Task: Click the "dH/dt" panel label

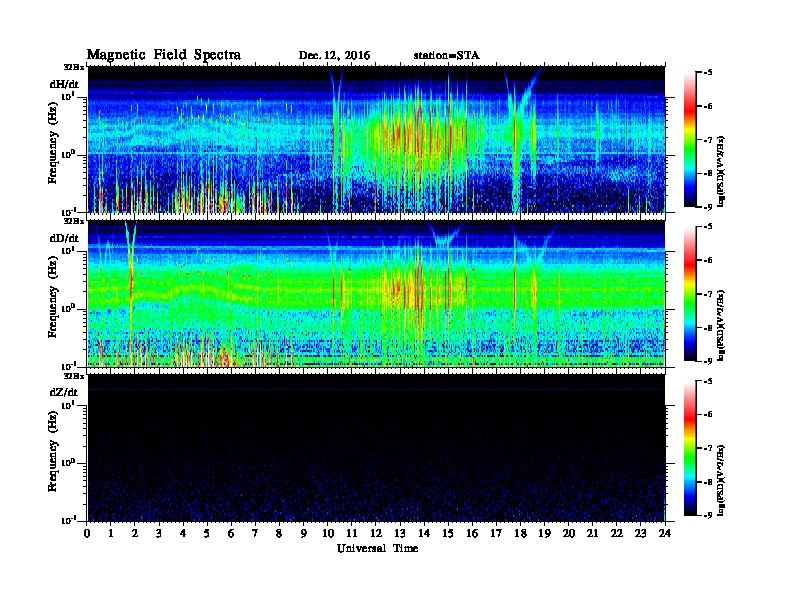Action: tap(64, 84)
